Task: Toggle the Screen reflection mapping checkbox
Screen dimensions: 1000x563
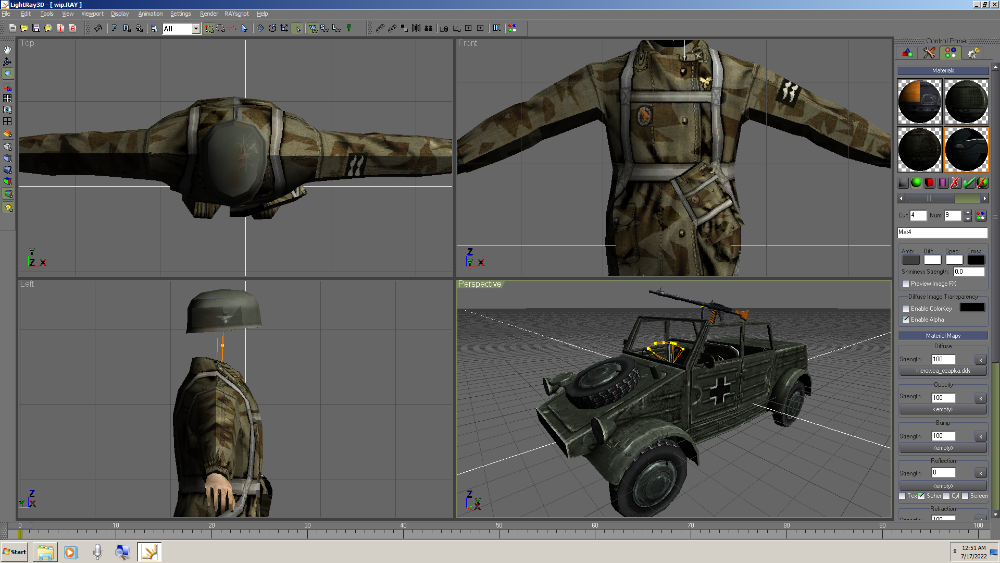Action: tap(965, 495)
